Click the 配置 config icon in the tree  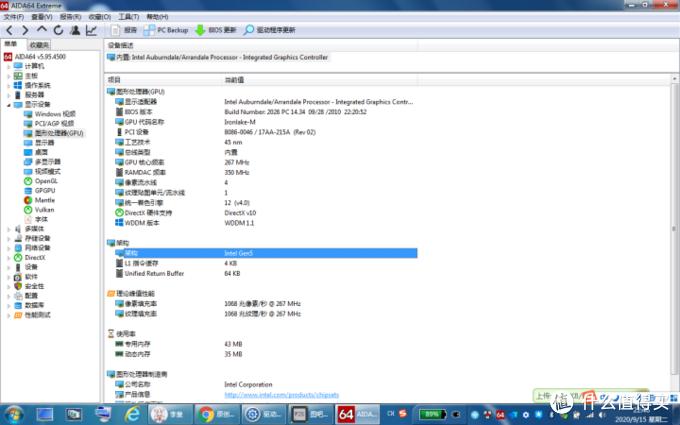click(18, 296)
